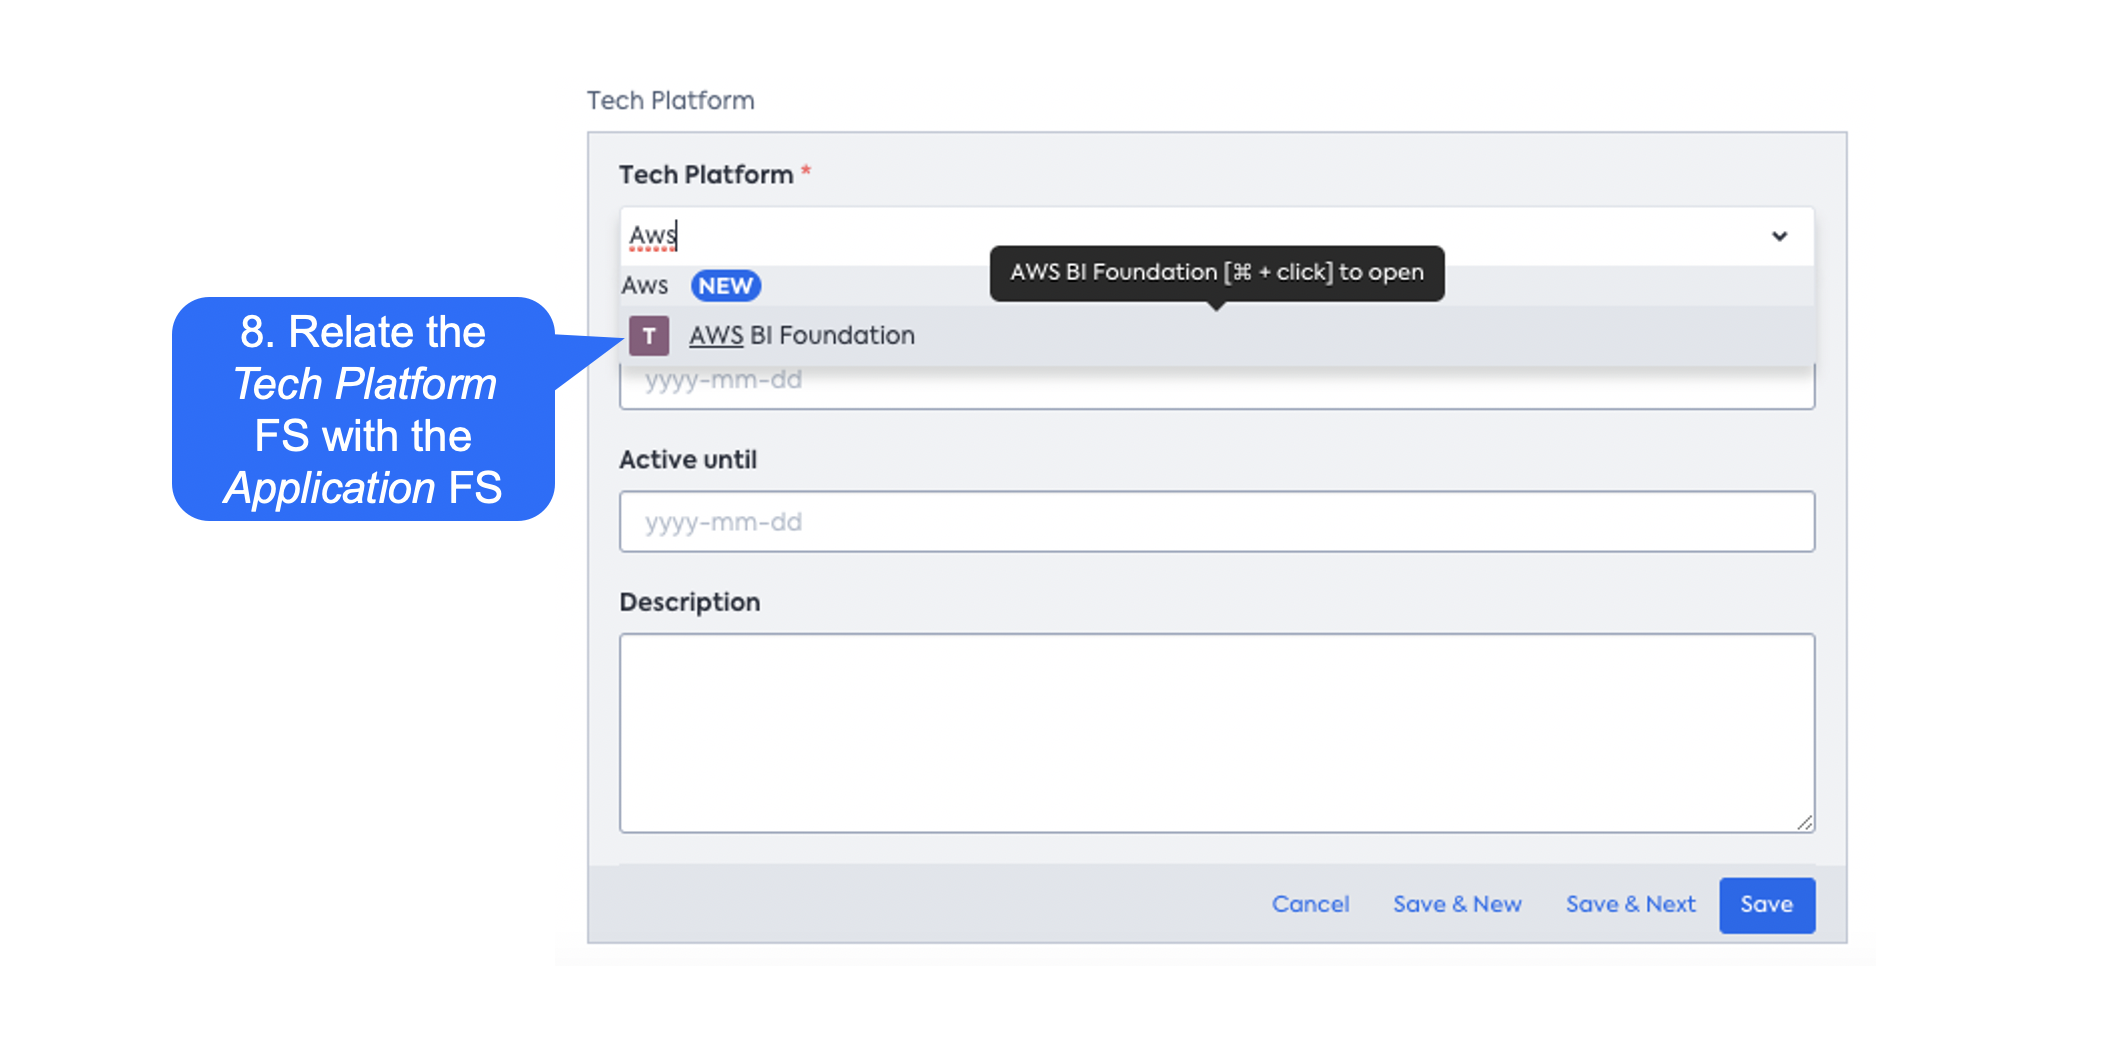This screenshot has width=2120, height=1044.
Task: Click the Active until label
Action: (x=688, y=460)
